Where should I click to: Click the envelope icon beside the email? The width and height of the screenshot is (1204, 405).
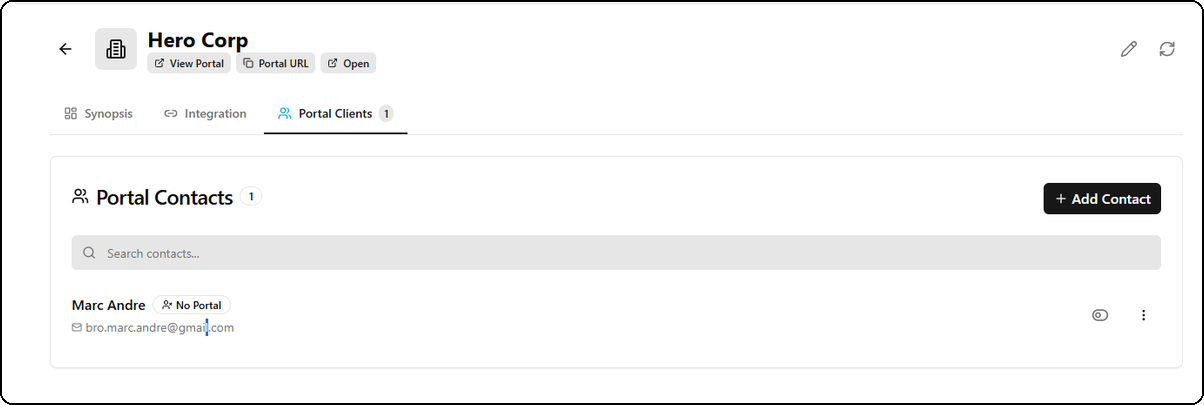tap(77, 327)
